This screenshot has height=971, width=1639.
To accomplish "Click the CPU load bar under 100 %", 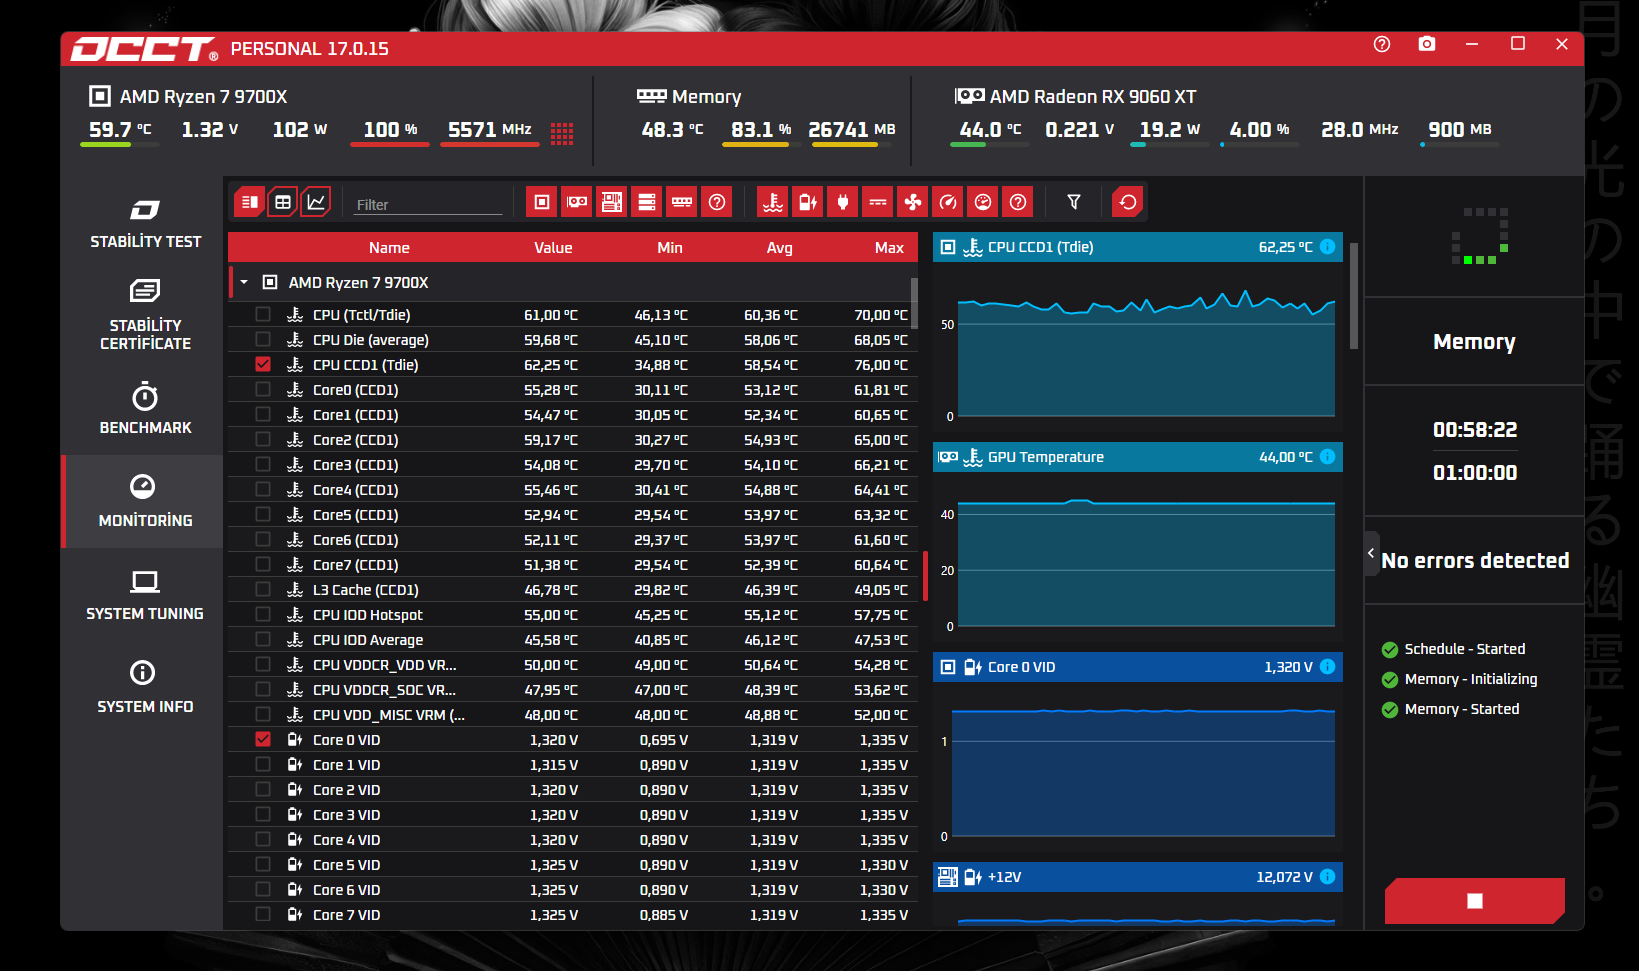I will (x=390, y=145).
